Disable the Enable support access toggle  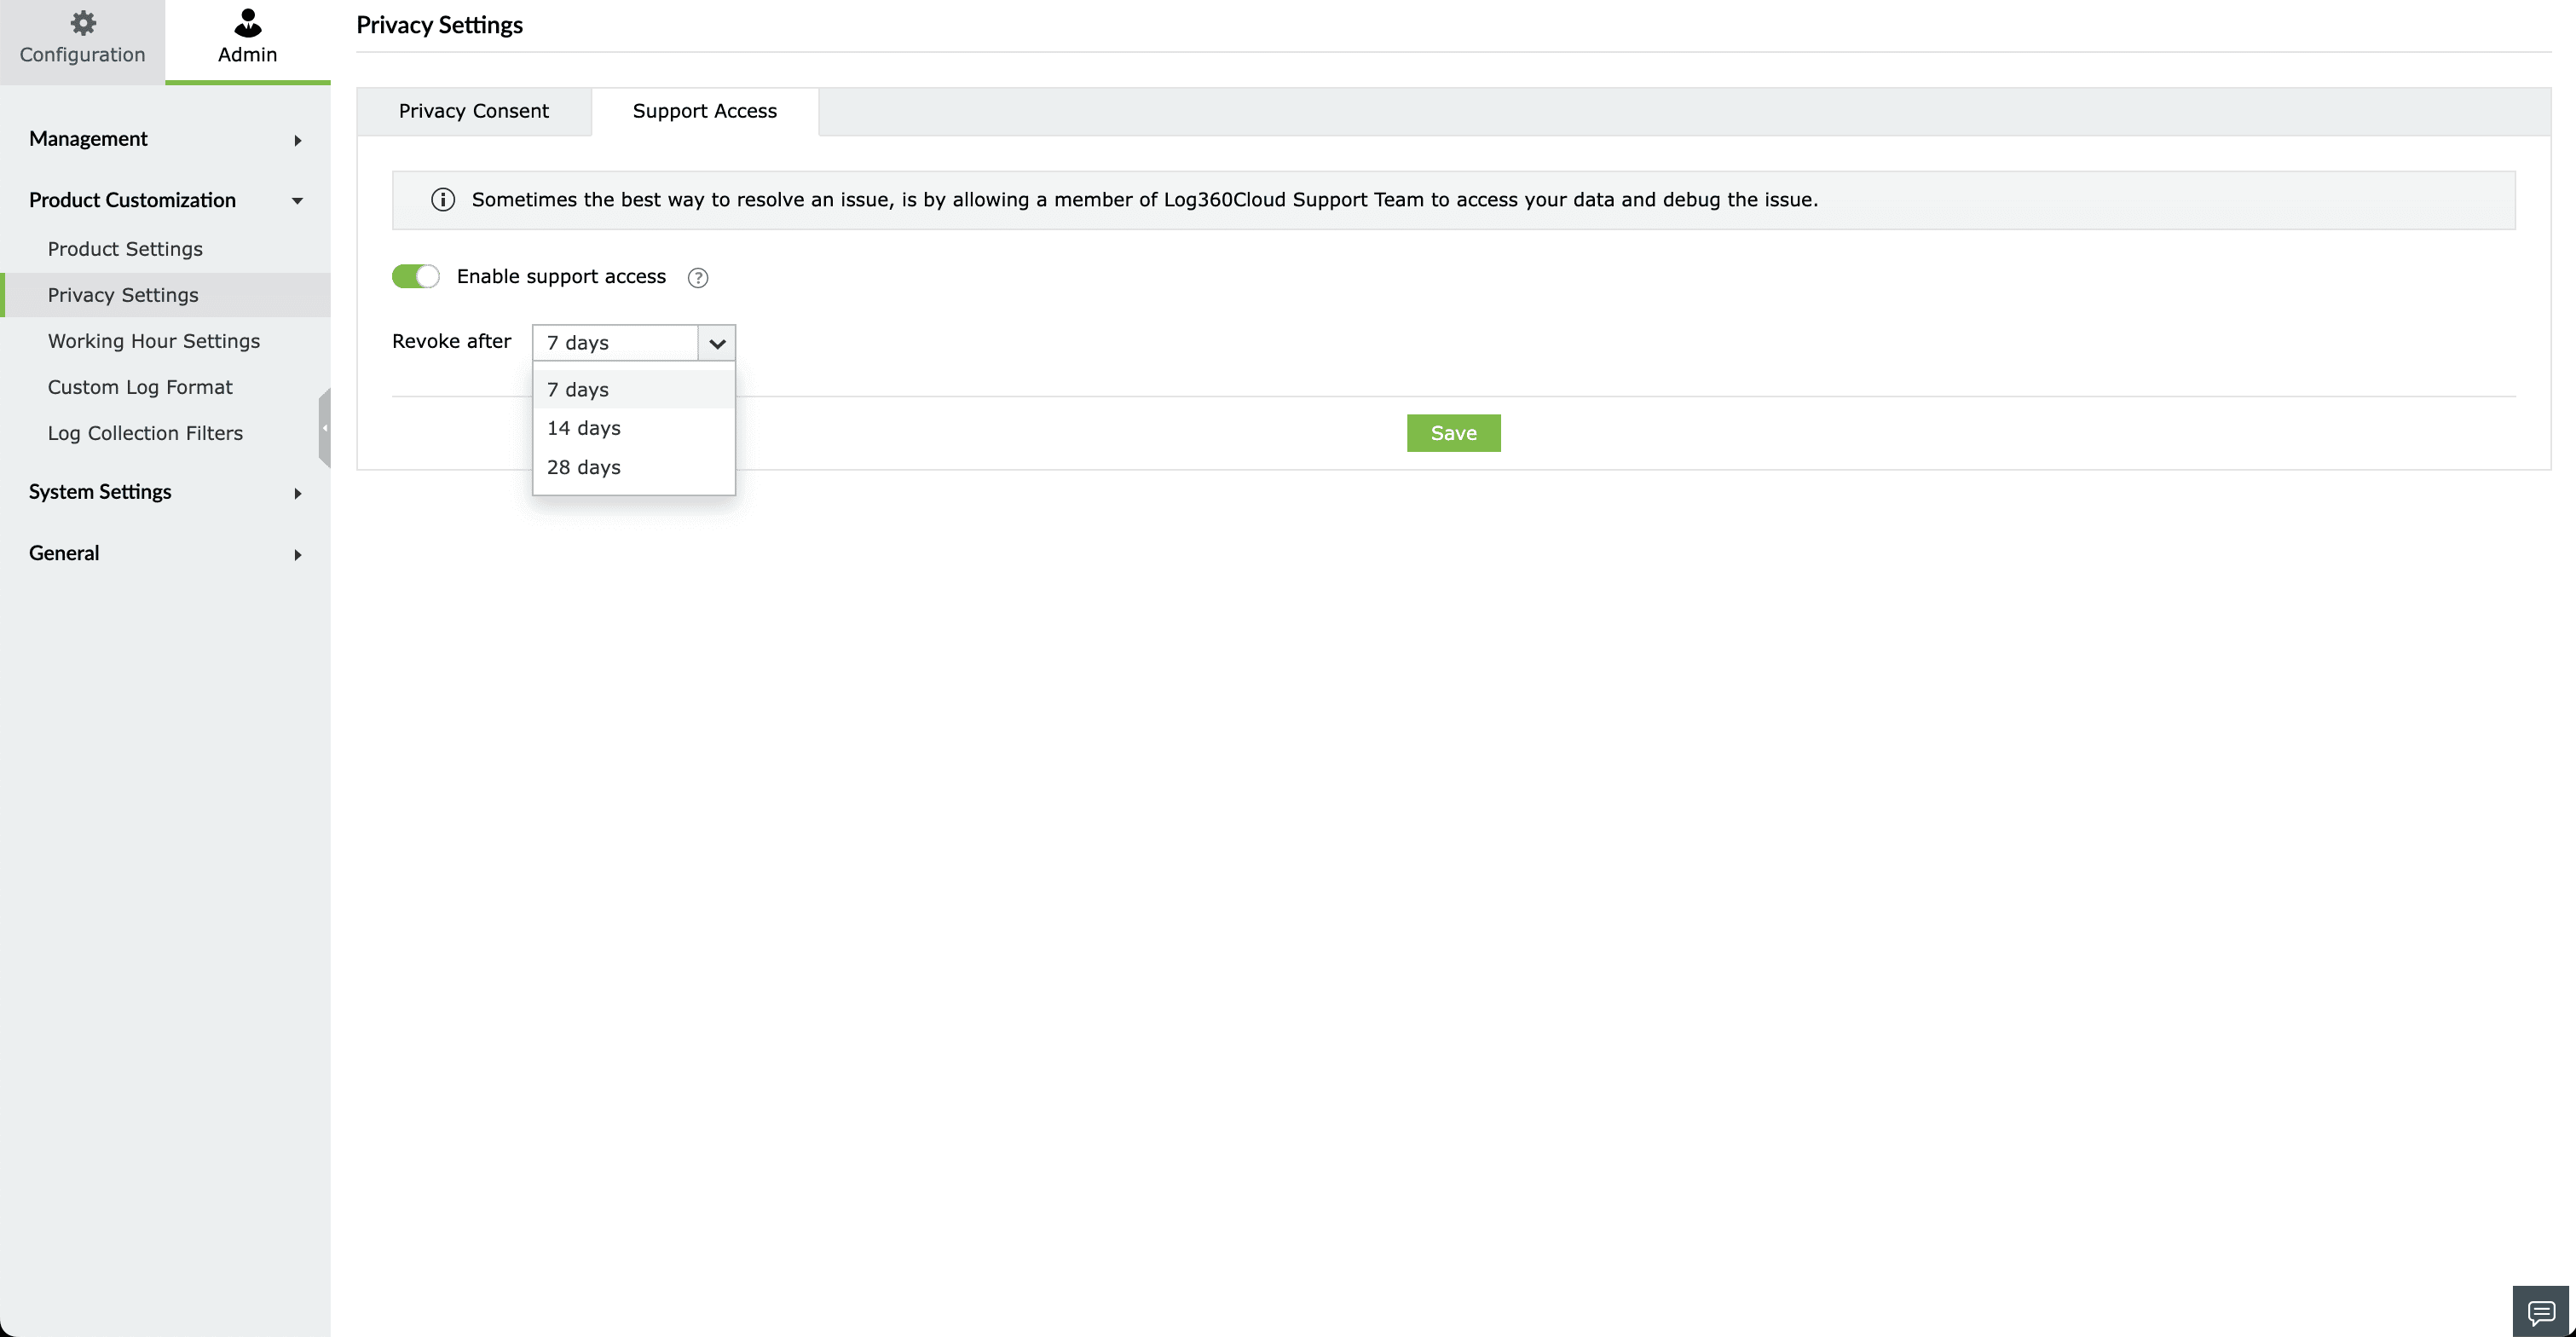point(416,277)
